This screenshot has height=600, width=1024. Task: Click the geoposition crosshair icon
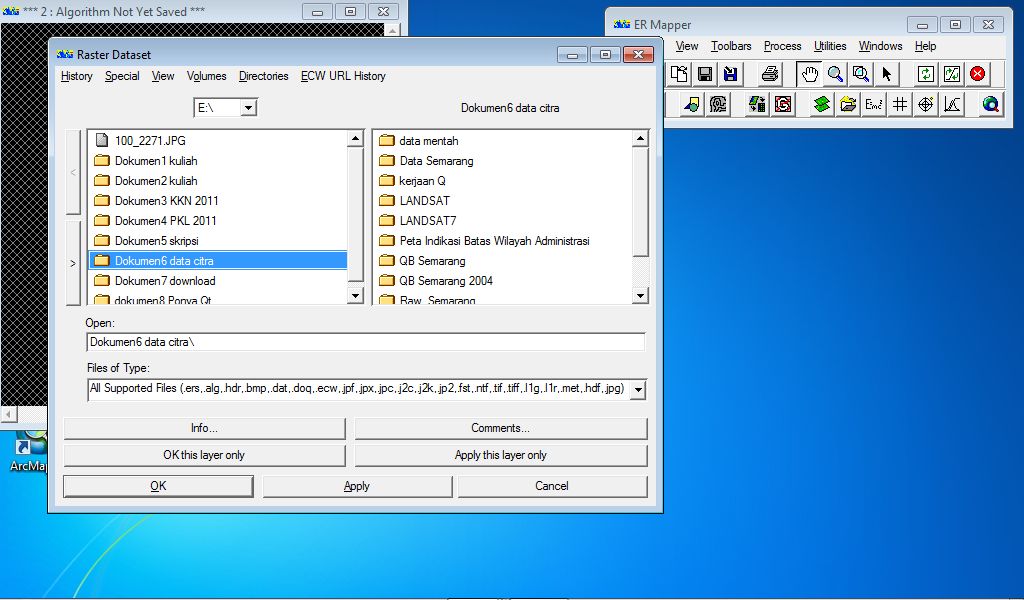[925, 103]
